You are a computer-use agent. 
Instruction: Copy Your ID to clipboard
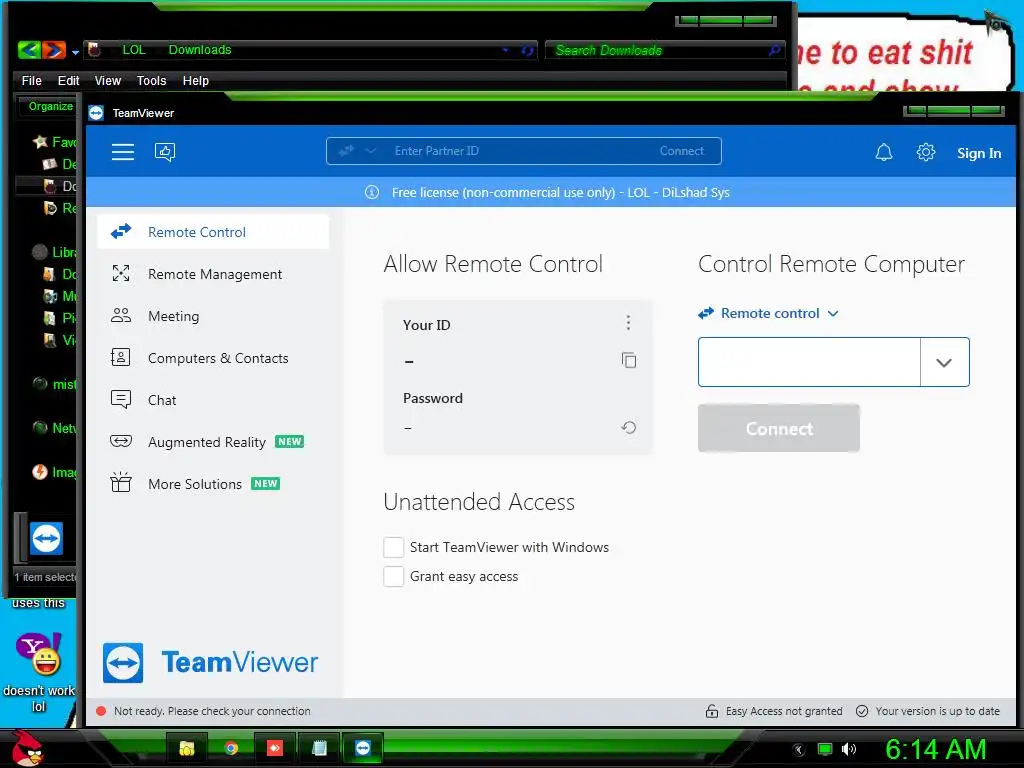pyautogui.click(x=628, y=360)
